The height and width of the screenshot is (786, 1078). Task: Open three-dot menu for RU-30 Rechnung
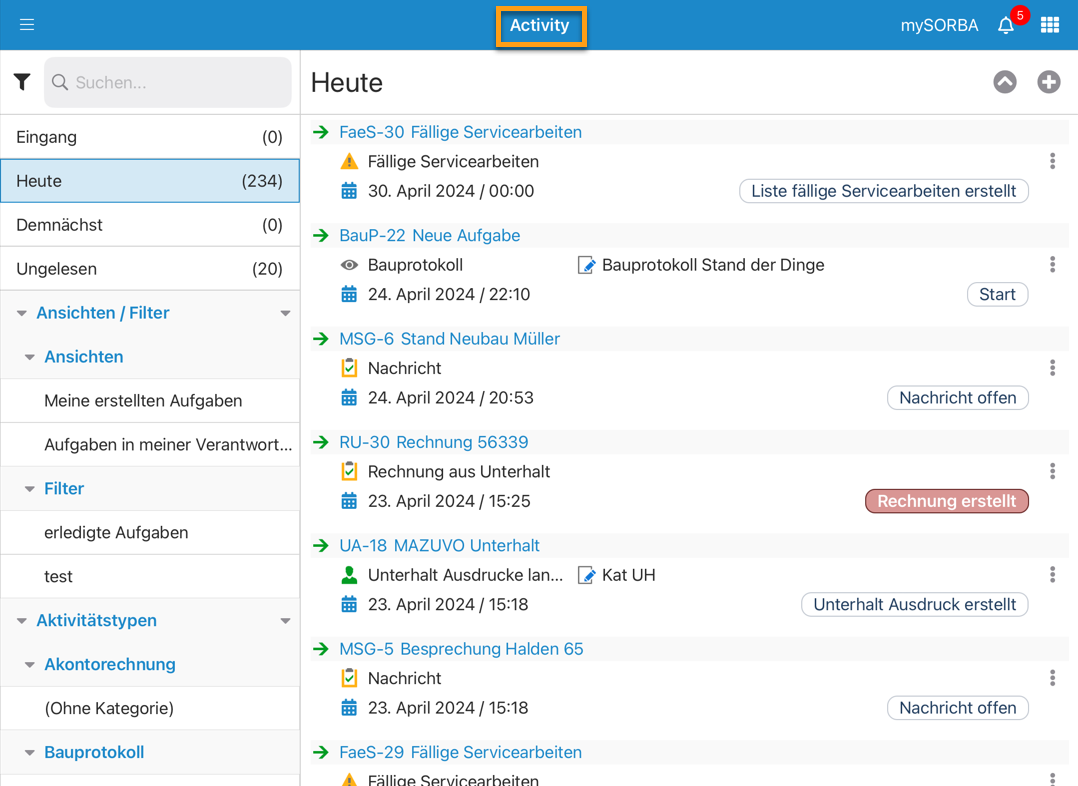click(x=1052, y=471)
